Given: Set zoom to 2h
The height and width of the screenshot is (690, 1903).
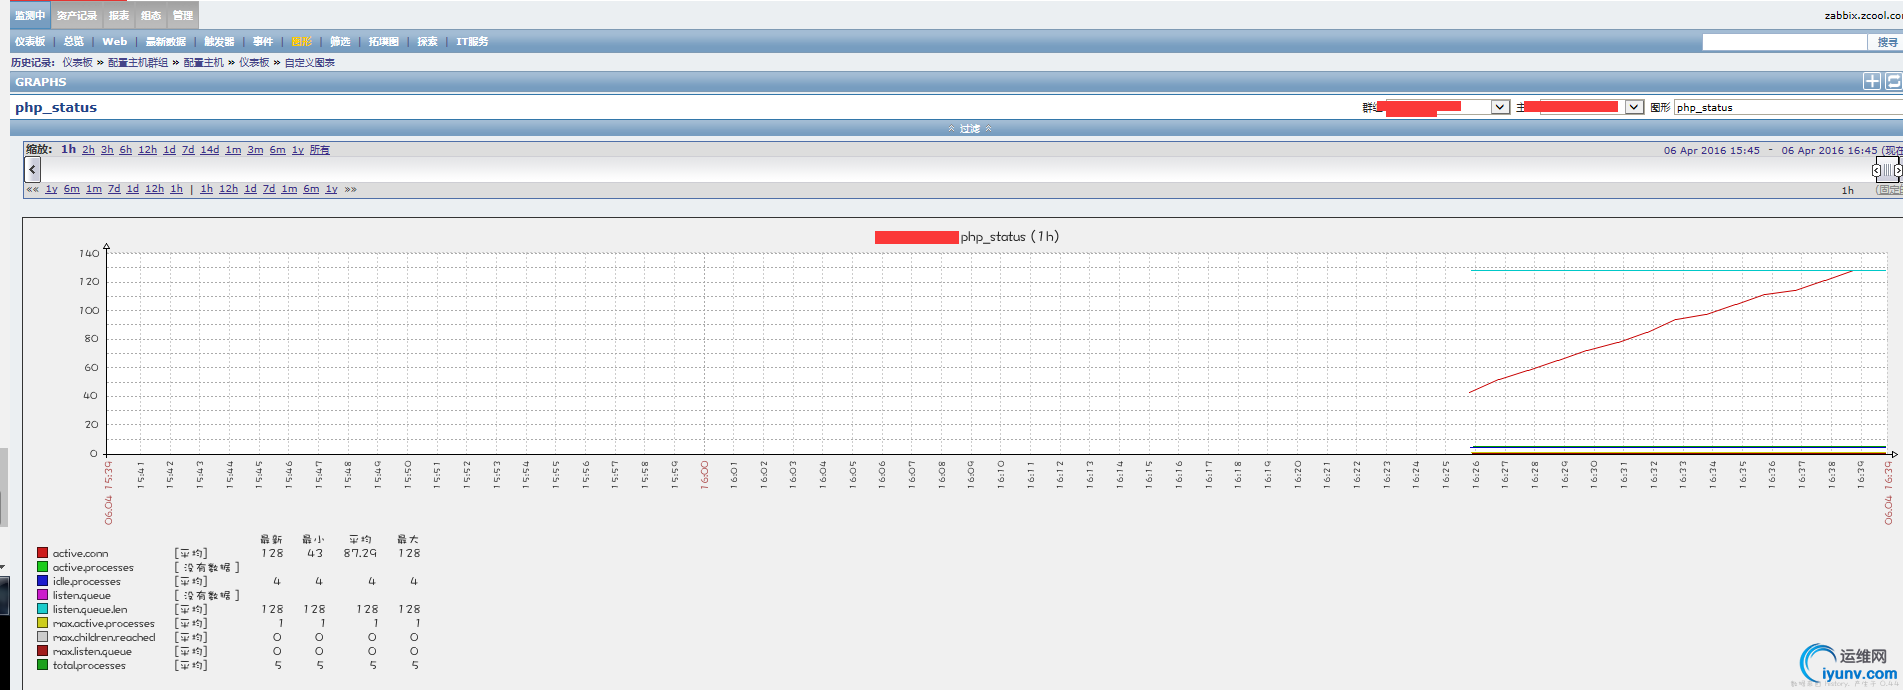Looking at the screenshot, I should pyautogui.click(x=88, y=150).
